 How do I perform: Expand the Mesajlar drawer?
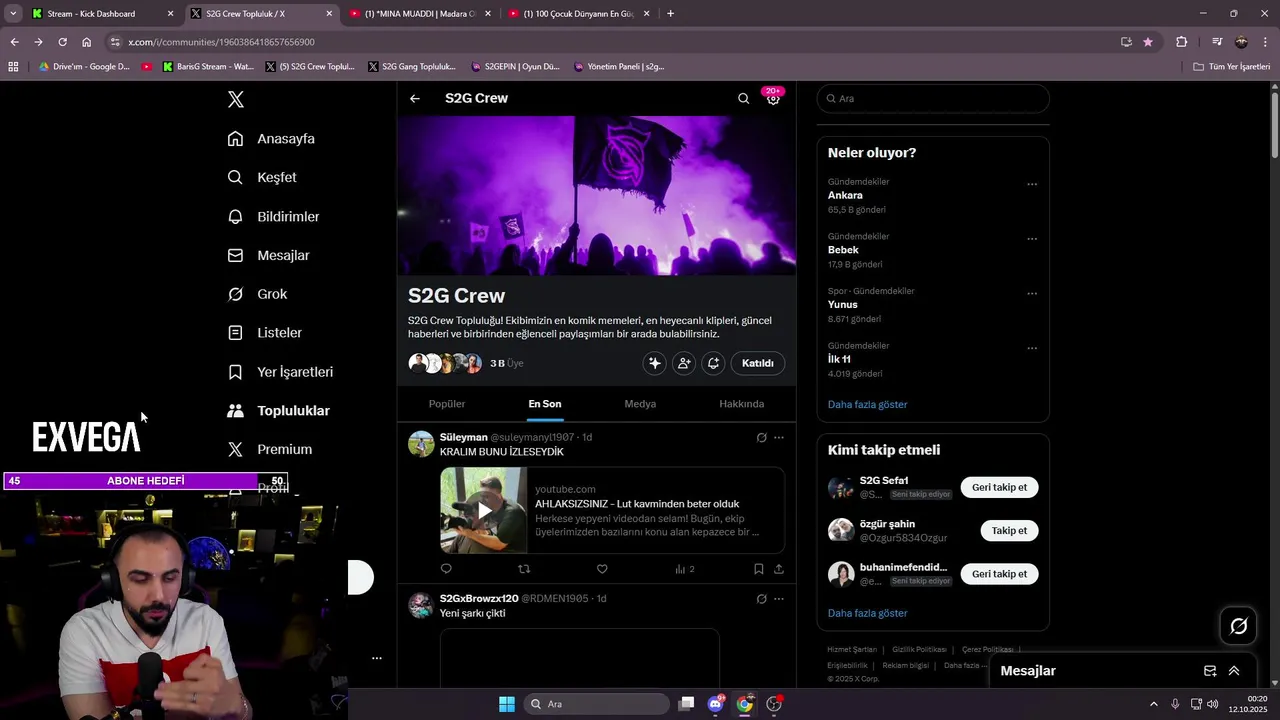click(x=1234, y=671)
